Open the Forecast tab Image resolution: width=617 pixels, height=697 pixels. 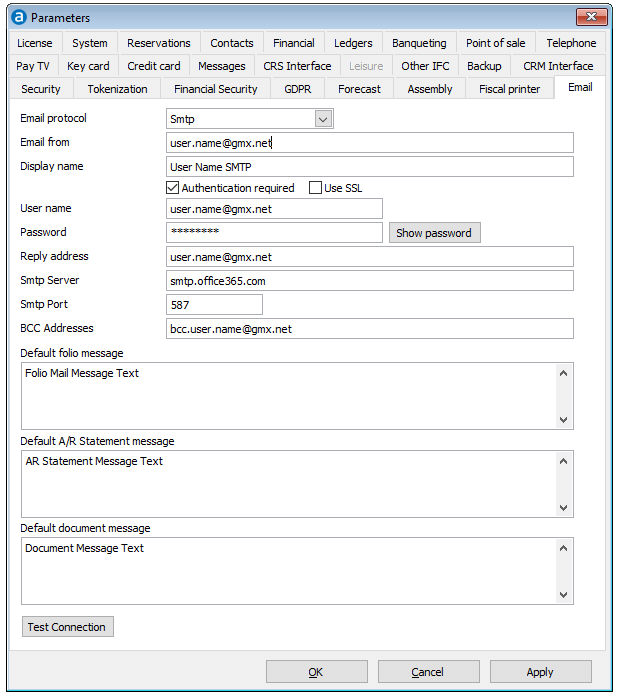359,89
